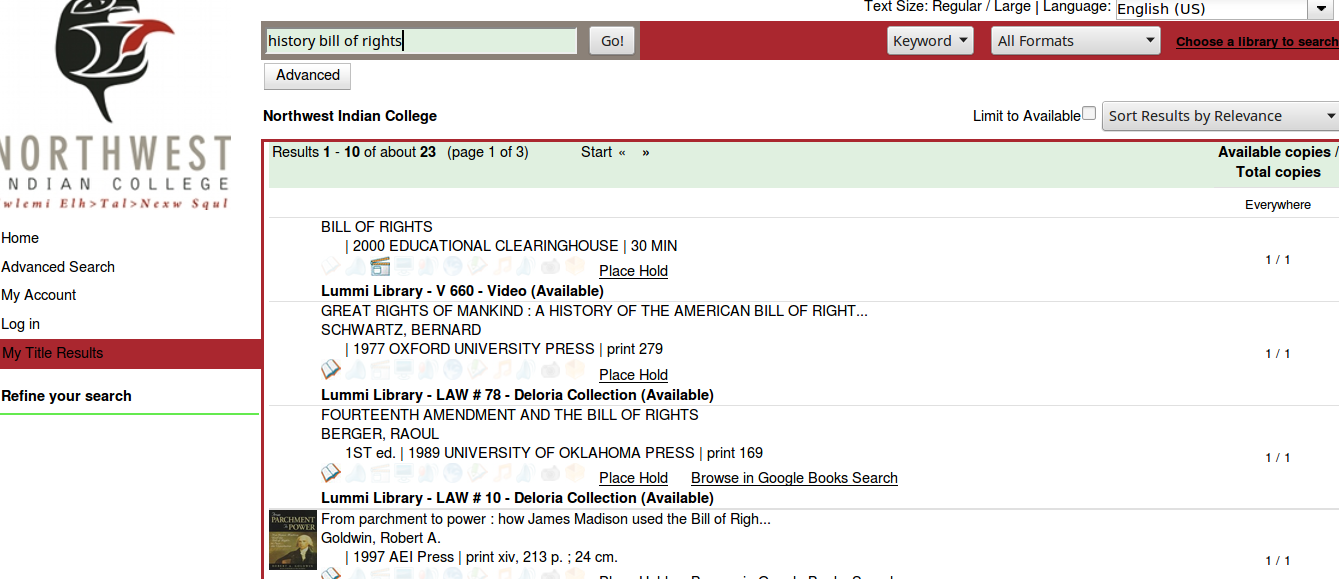Place Hold on GREAT RIGHTS OF MANKIND
The image size is (1339, 579).
pyautogui.click(x=633, y=375)
